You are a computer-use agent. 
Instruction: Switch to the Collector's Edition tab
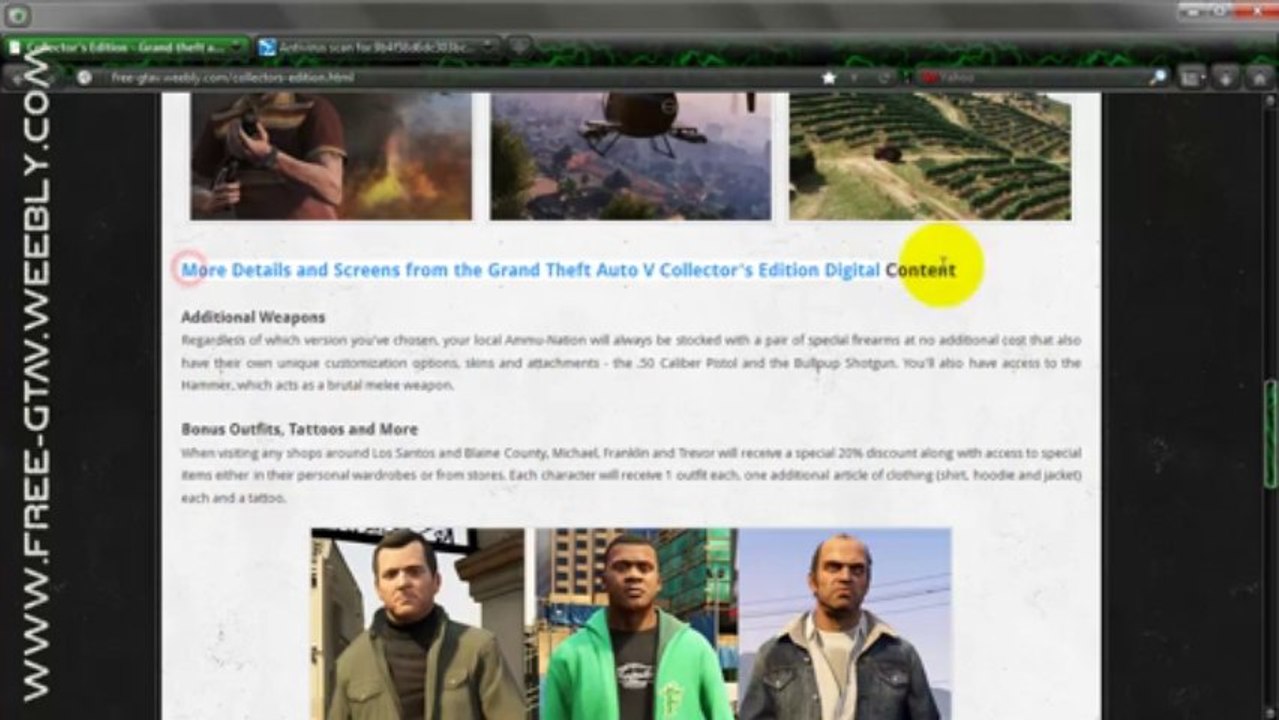[x=125, y=47]
